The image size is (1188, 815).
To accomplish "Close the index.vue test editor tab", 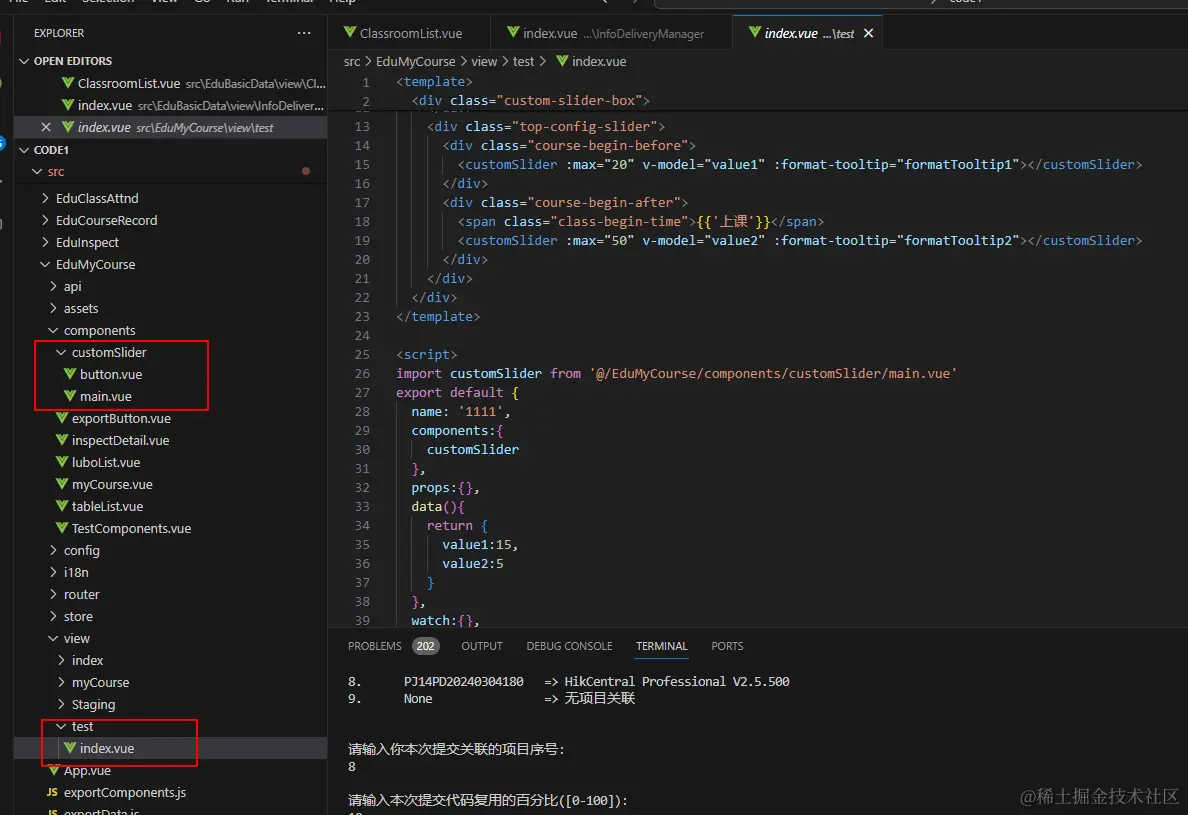I will pos(868,33).
